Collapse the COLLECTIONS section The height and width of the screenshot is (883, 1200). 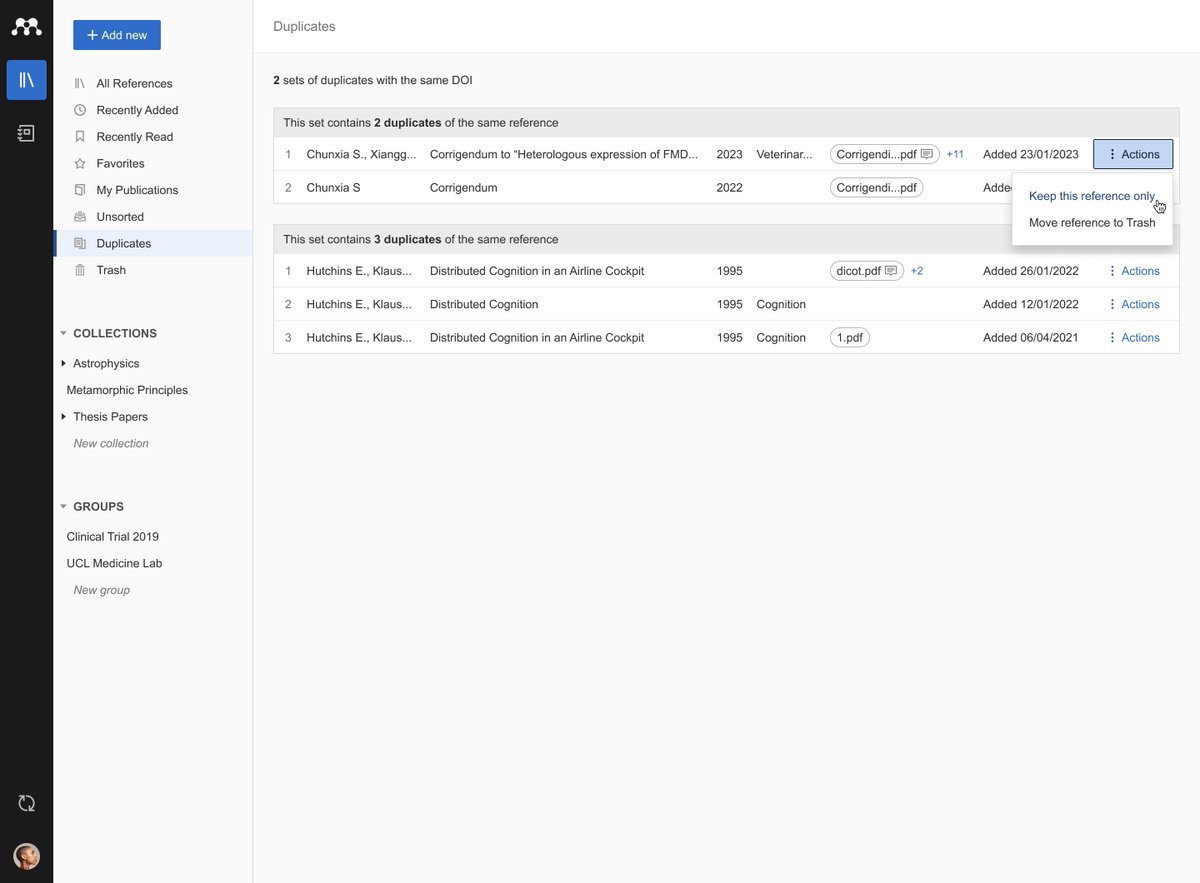pyautogui.click(x=63, y=333)
